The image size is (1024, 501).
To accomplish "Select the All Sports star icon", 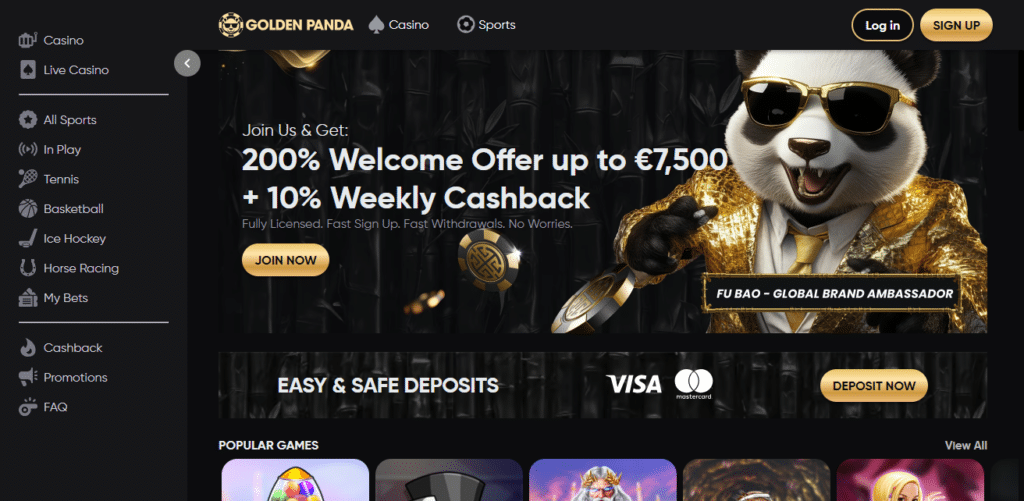I will tap(27, 120).
